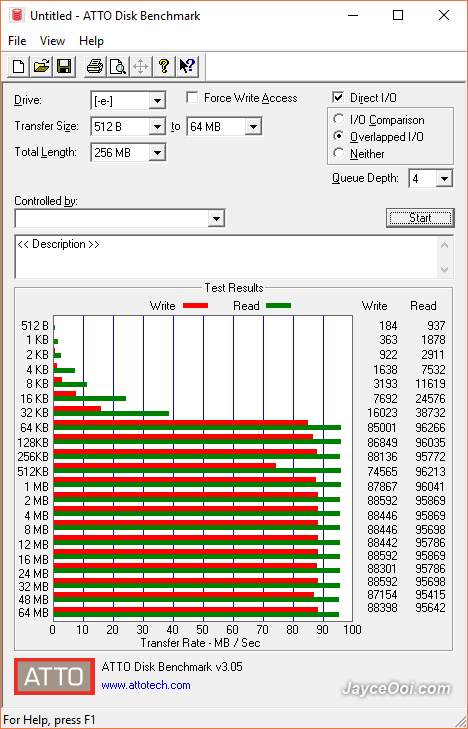Click inside the Description text box
The image size is (468, 729).
[x=227, y=257]
